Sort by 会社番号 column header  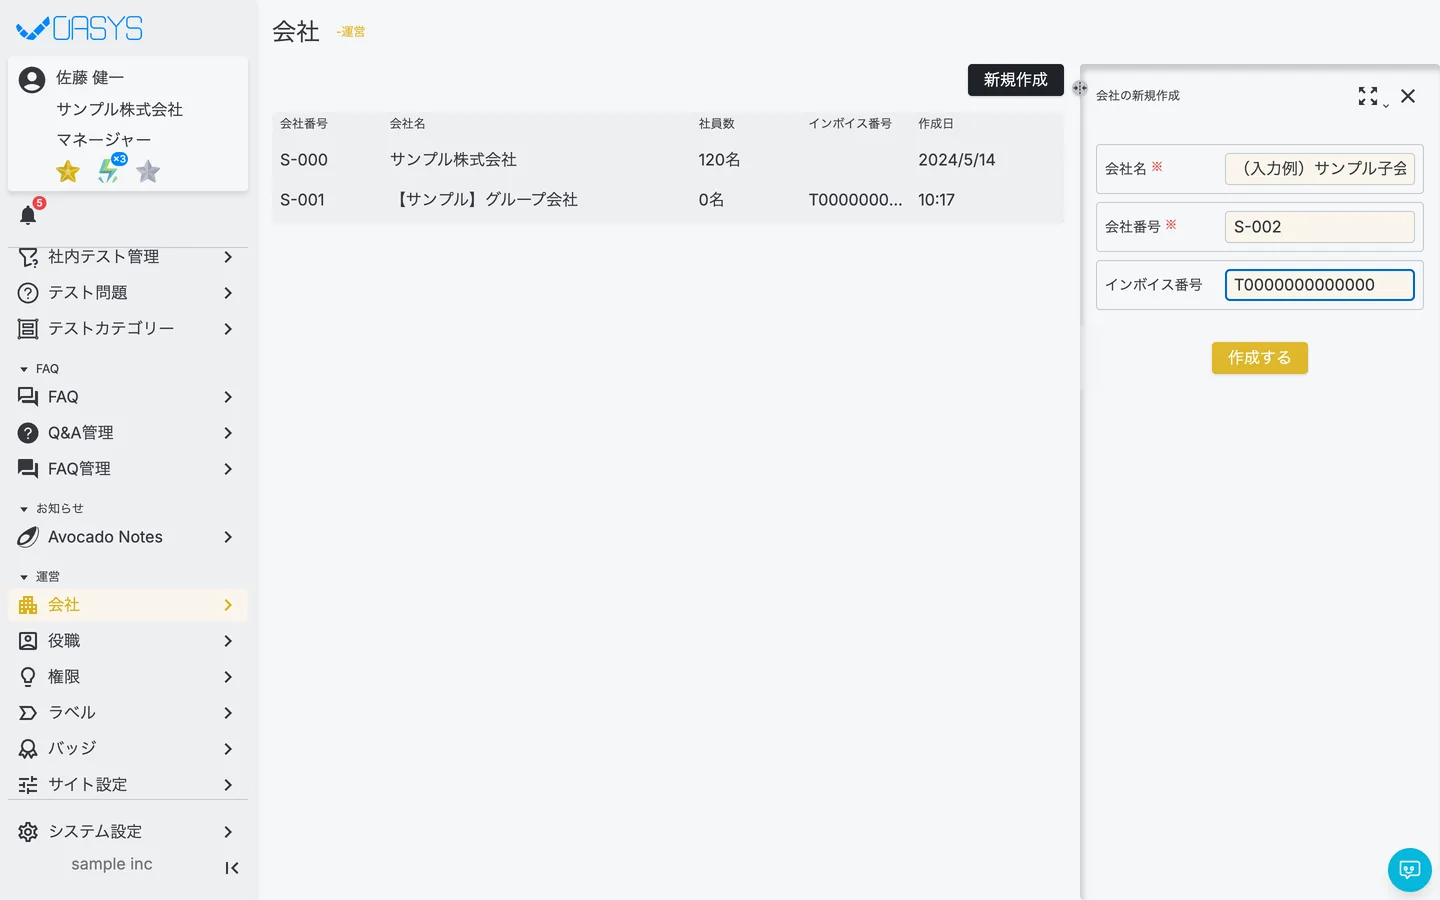tap(304, 124)
